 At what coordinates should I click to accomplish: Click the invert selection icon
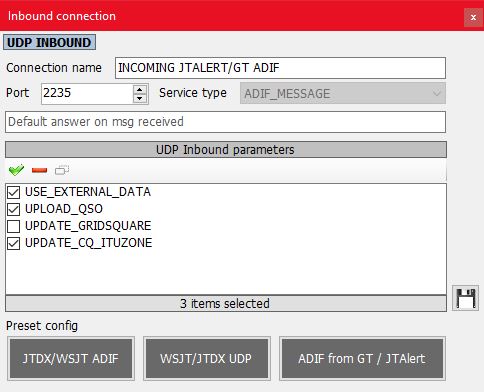[x=62, y=170]
